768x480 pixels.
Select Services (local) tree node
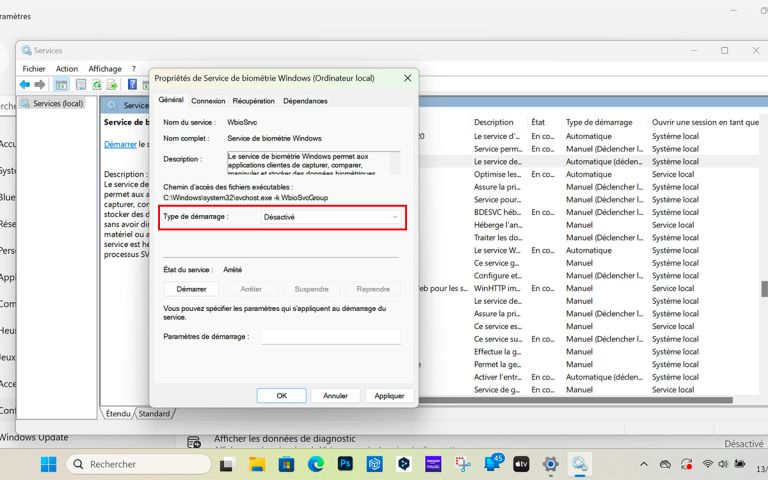click(57, 104)
